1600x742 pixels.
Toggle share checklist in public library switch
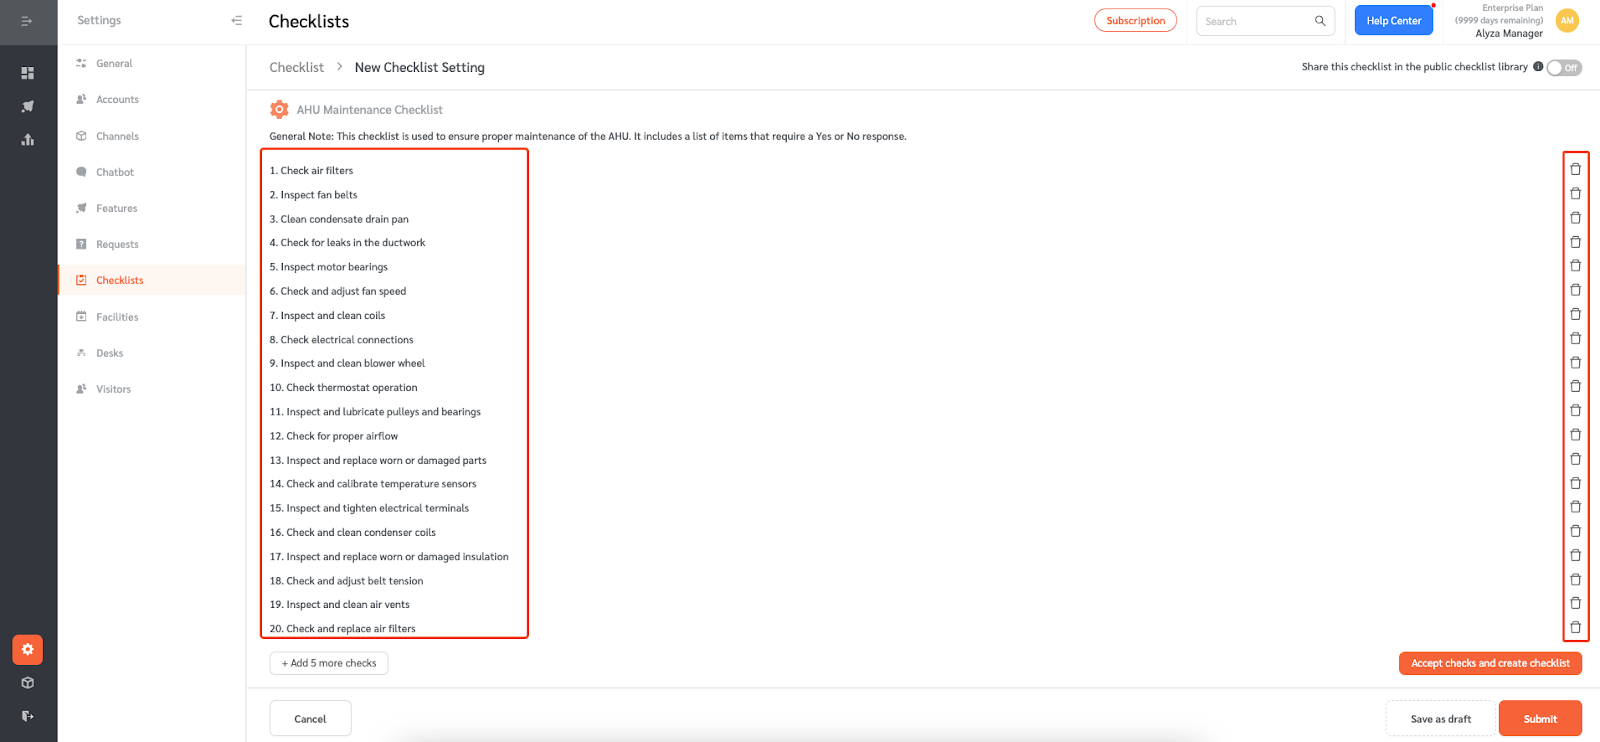pos(1564,68)
